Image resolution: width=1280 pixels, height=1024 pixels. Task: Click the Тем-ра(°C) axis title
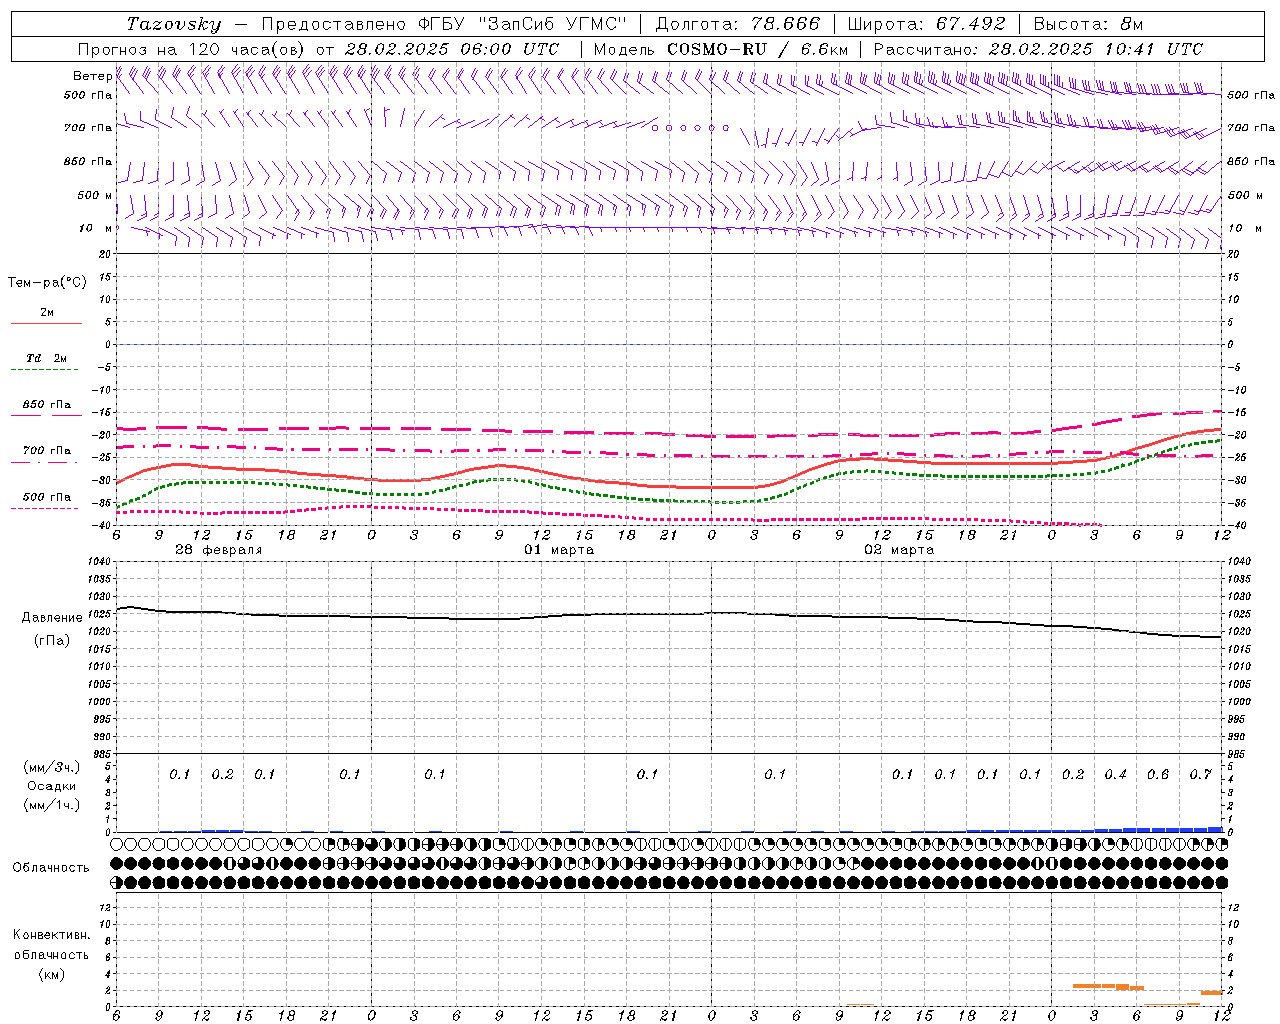47,283
